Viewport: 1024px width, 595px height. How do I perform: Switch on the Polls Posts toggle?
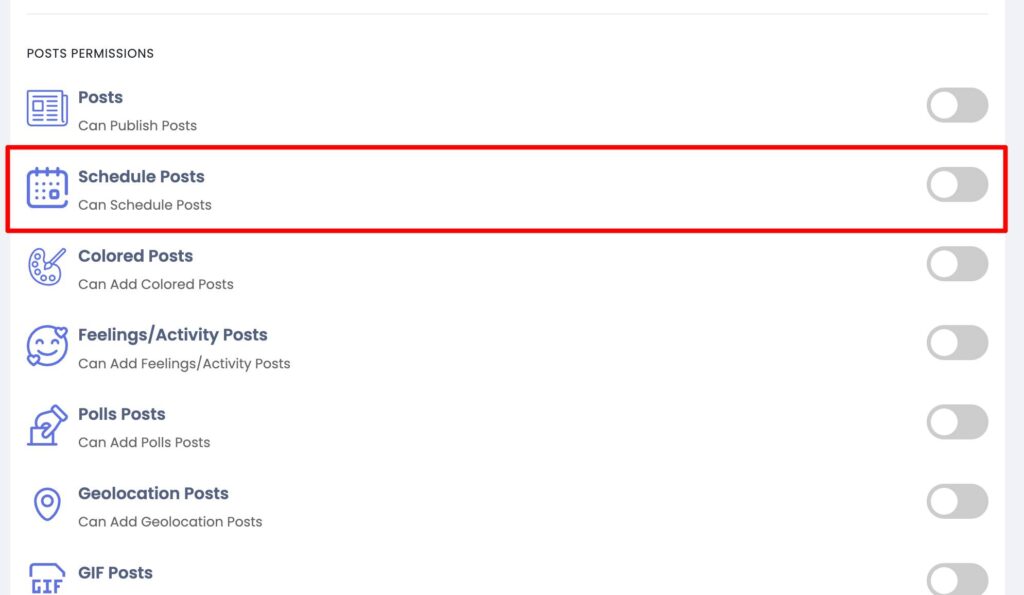957,422
